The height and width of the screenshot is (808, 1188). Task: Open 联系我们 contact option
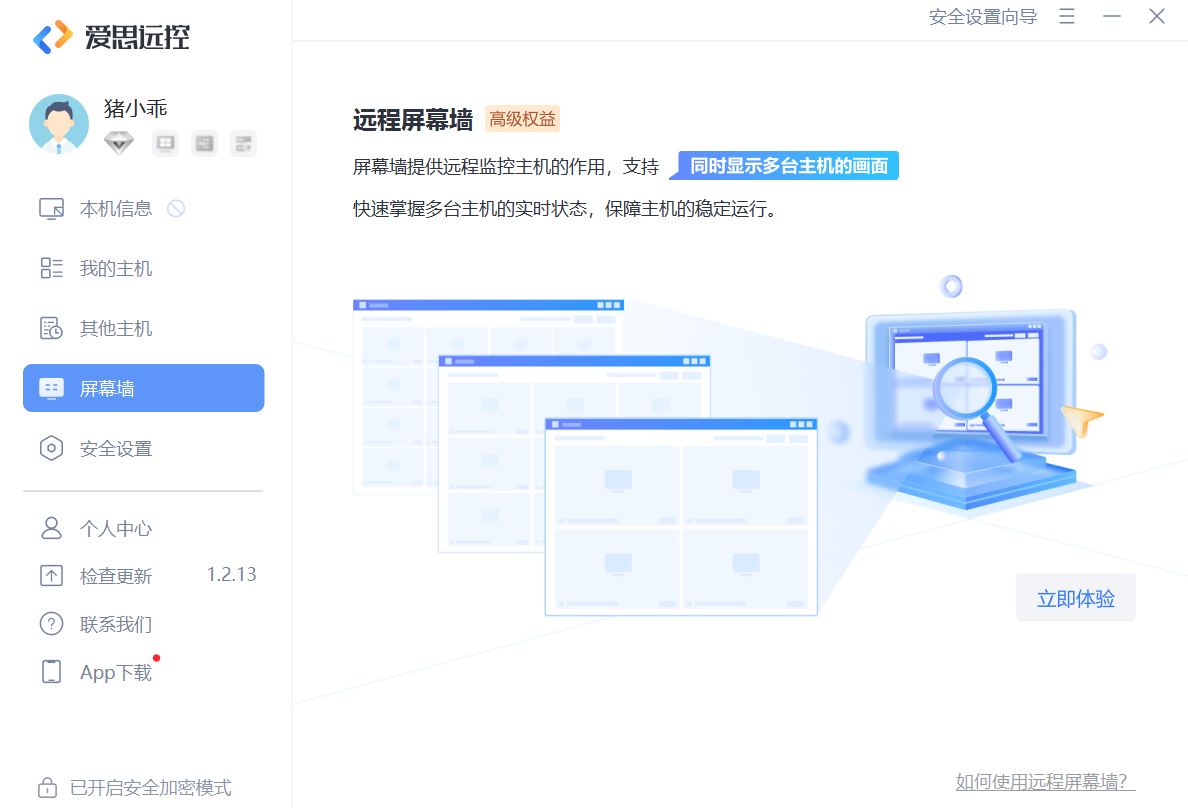[x=115, y=624]
